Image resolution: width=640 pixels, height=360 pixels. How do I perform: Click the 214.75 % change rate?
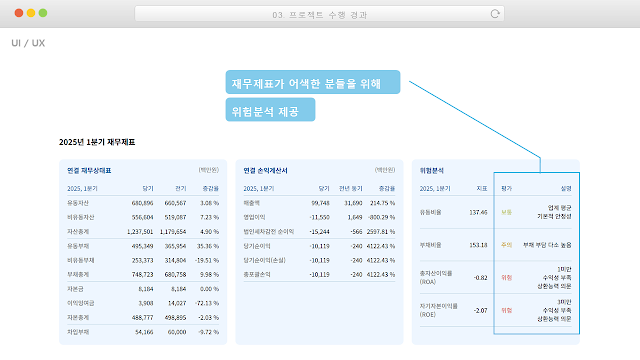tap(382, 203)
